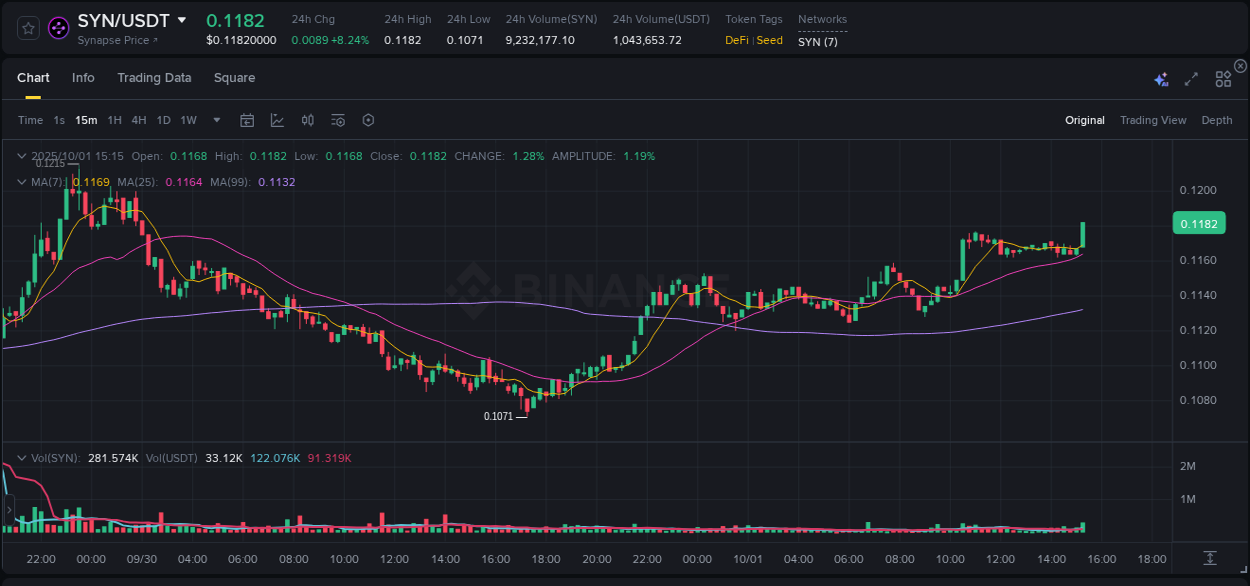Open the chart settings hexagon icon

368,120
